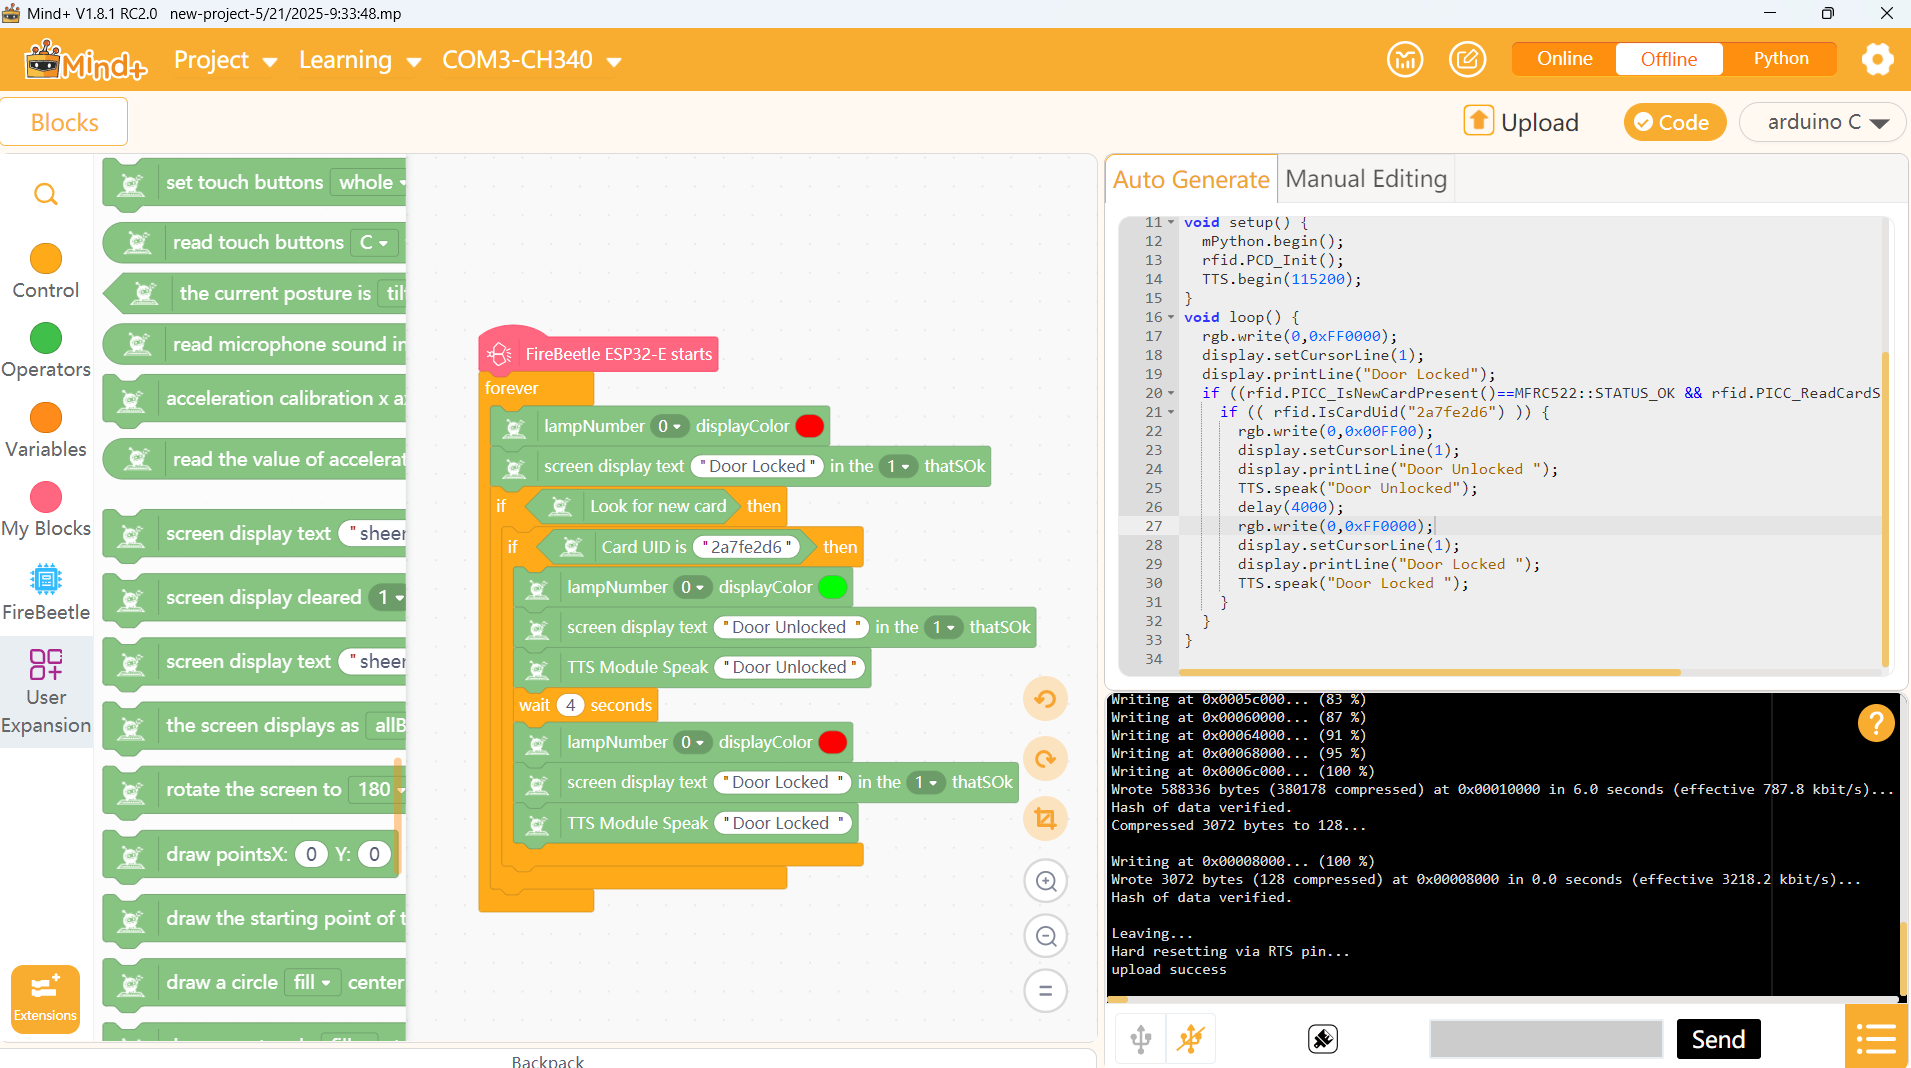Open the Backpack bar
Viewport: 1911px width, 1068px height.
[548, 1059]
